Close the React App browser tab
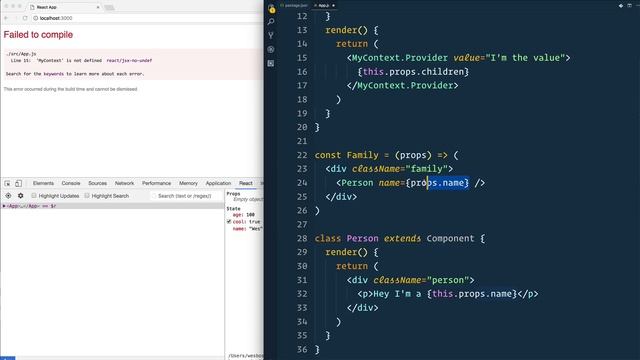The width and height of the screenshot is (640, 360). tap(98, 7)
